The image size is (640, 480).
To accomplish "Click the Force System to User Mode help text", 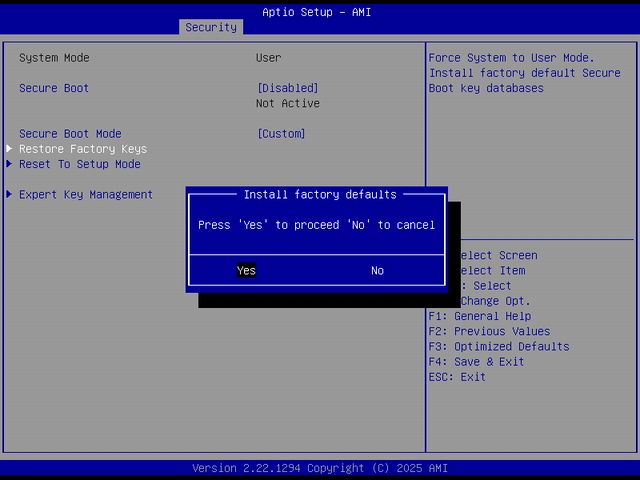I will [524, 73].
